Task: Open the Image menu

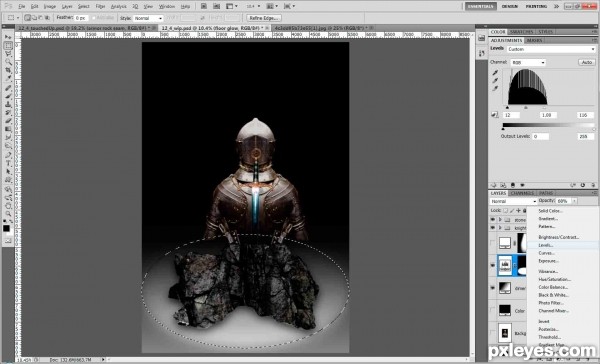Action: (x=50, y=7)
